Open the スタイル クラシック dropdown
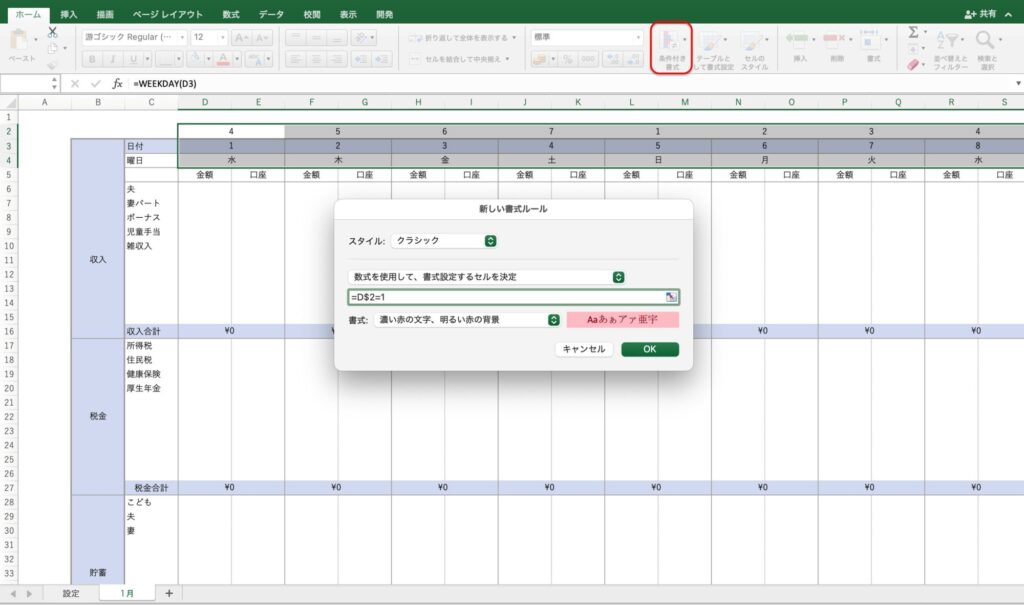The width and height of the screenshot is (1024, 605). click(x=444, y=241)
